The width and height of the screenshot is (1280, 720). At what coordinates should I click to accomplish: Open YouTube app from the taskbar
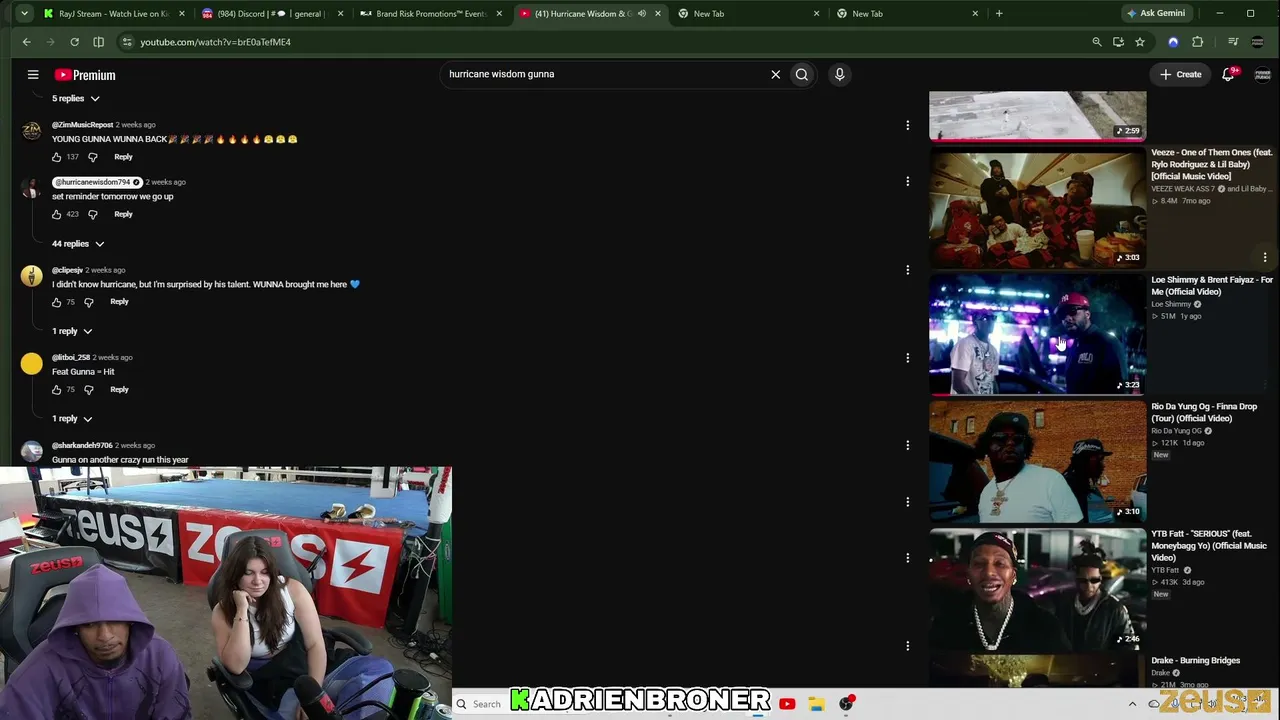[x=787, y=704]
